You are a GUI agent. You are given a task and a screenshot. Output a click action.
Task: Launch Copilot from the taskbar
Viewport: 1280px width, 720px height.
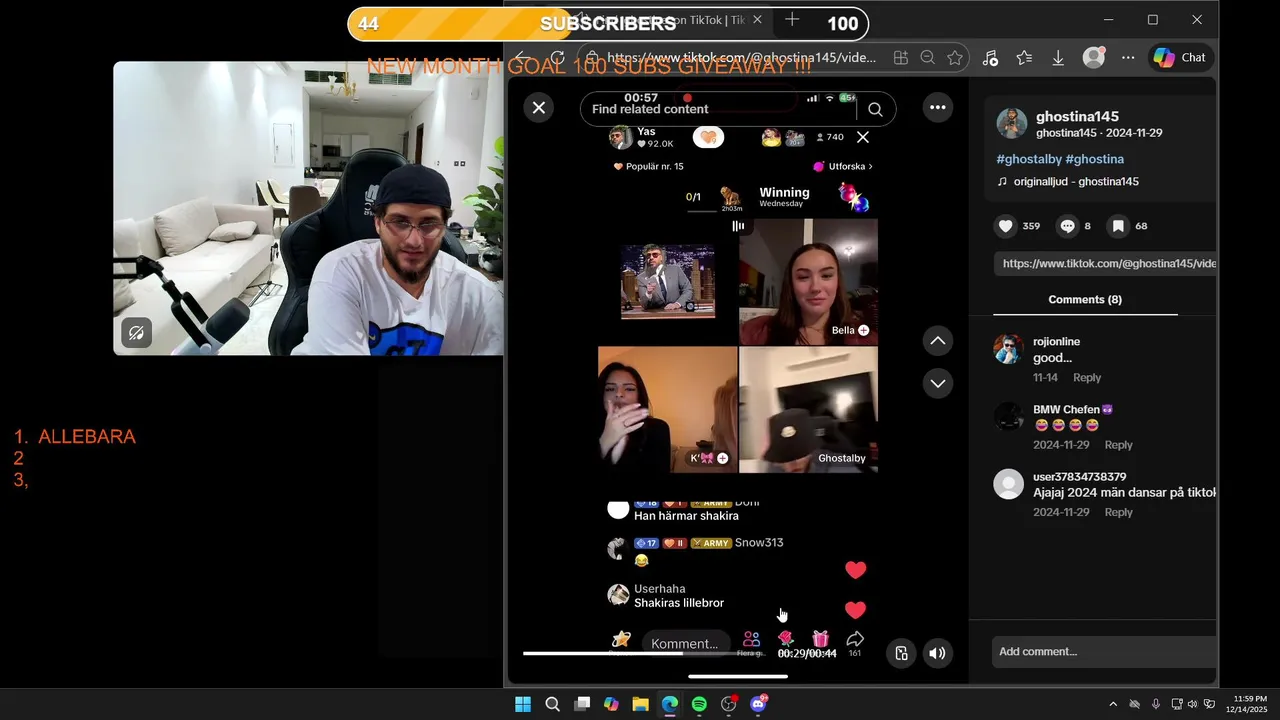[x=611, y=704]
